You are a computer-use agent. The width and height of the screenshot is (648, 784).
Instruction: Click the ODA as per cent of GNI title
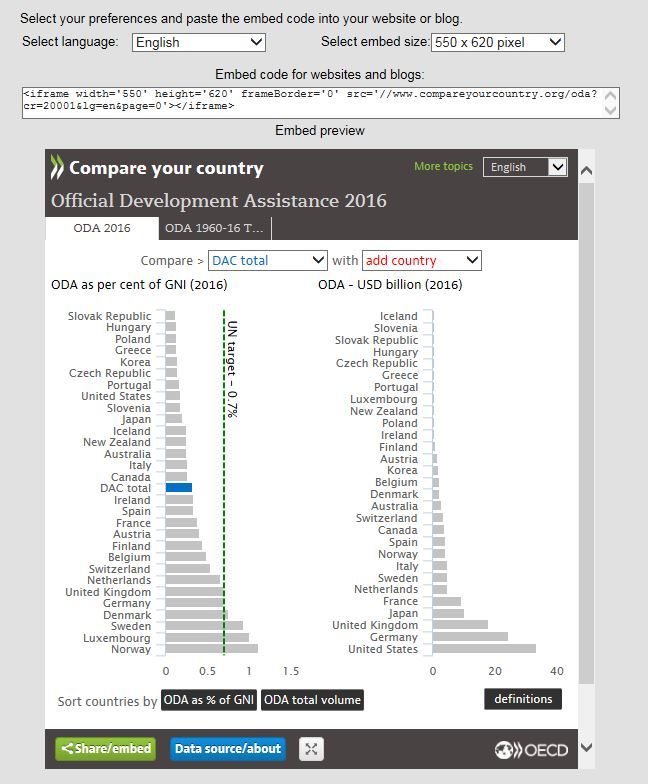click(x=139, y=284)
